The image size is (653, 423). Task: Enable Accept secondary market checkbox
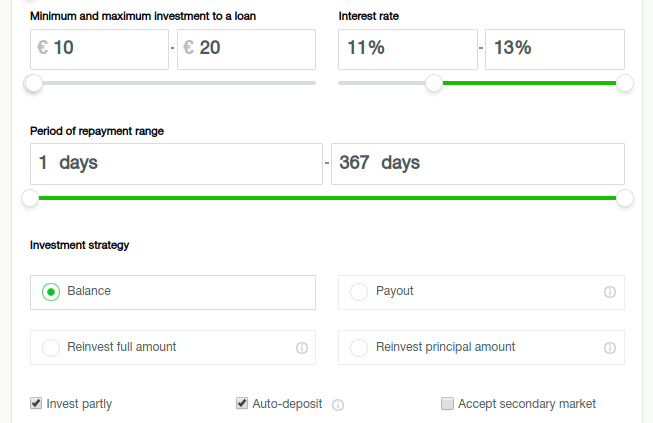point(447,404)
